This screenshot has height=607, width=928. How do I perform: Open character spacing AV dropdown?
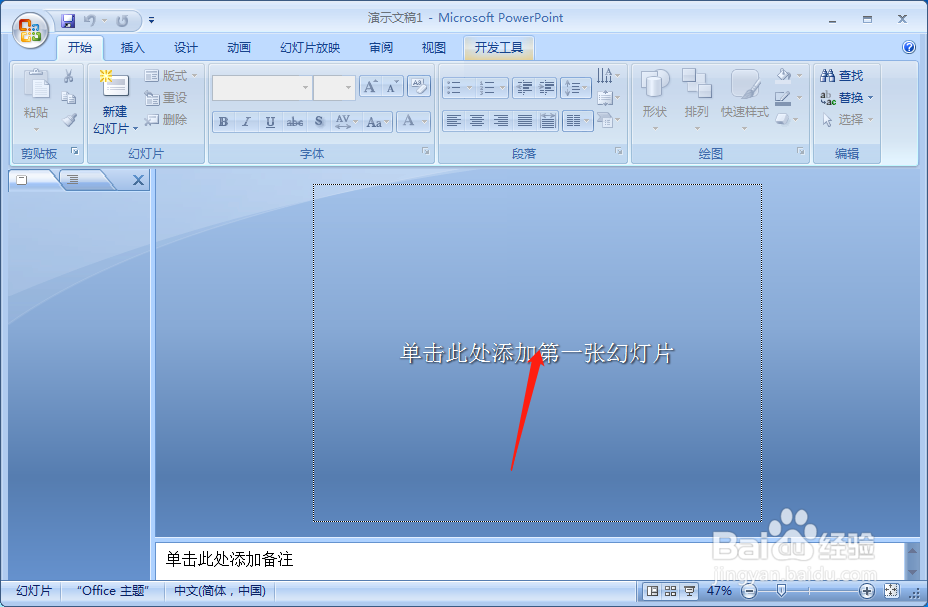click(x=346, y=122)
